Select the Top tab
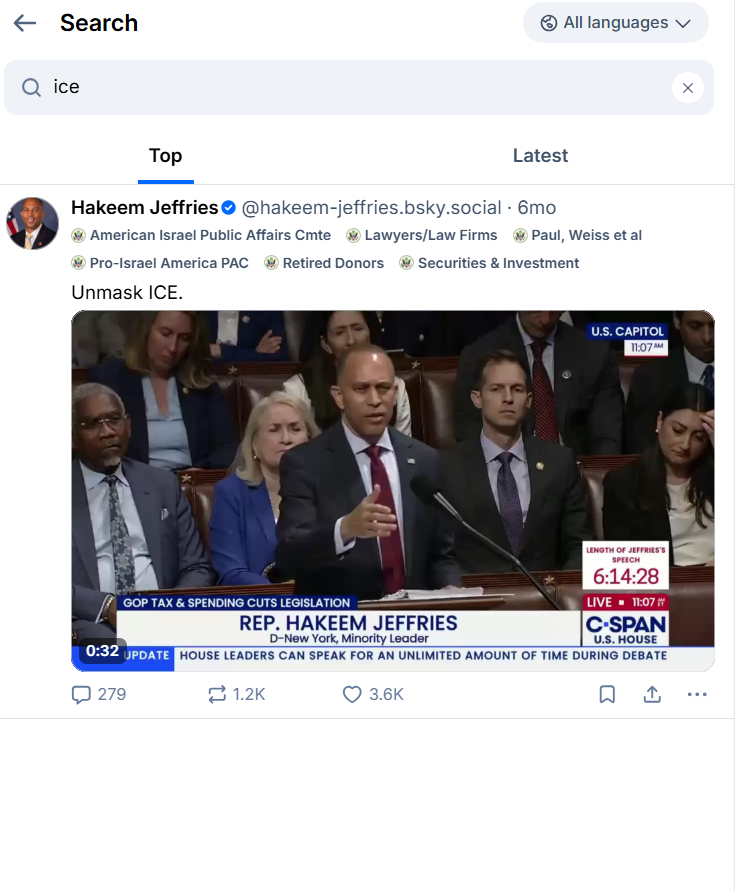The image size is (737, 891). [x=165, y=156]
